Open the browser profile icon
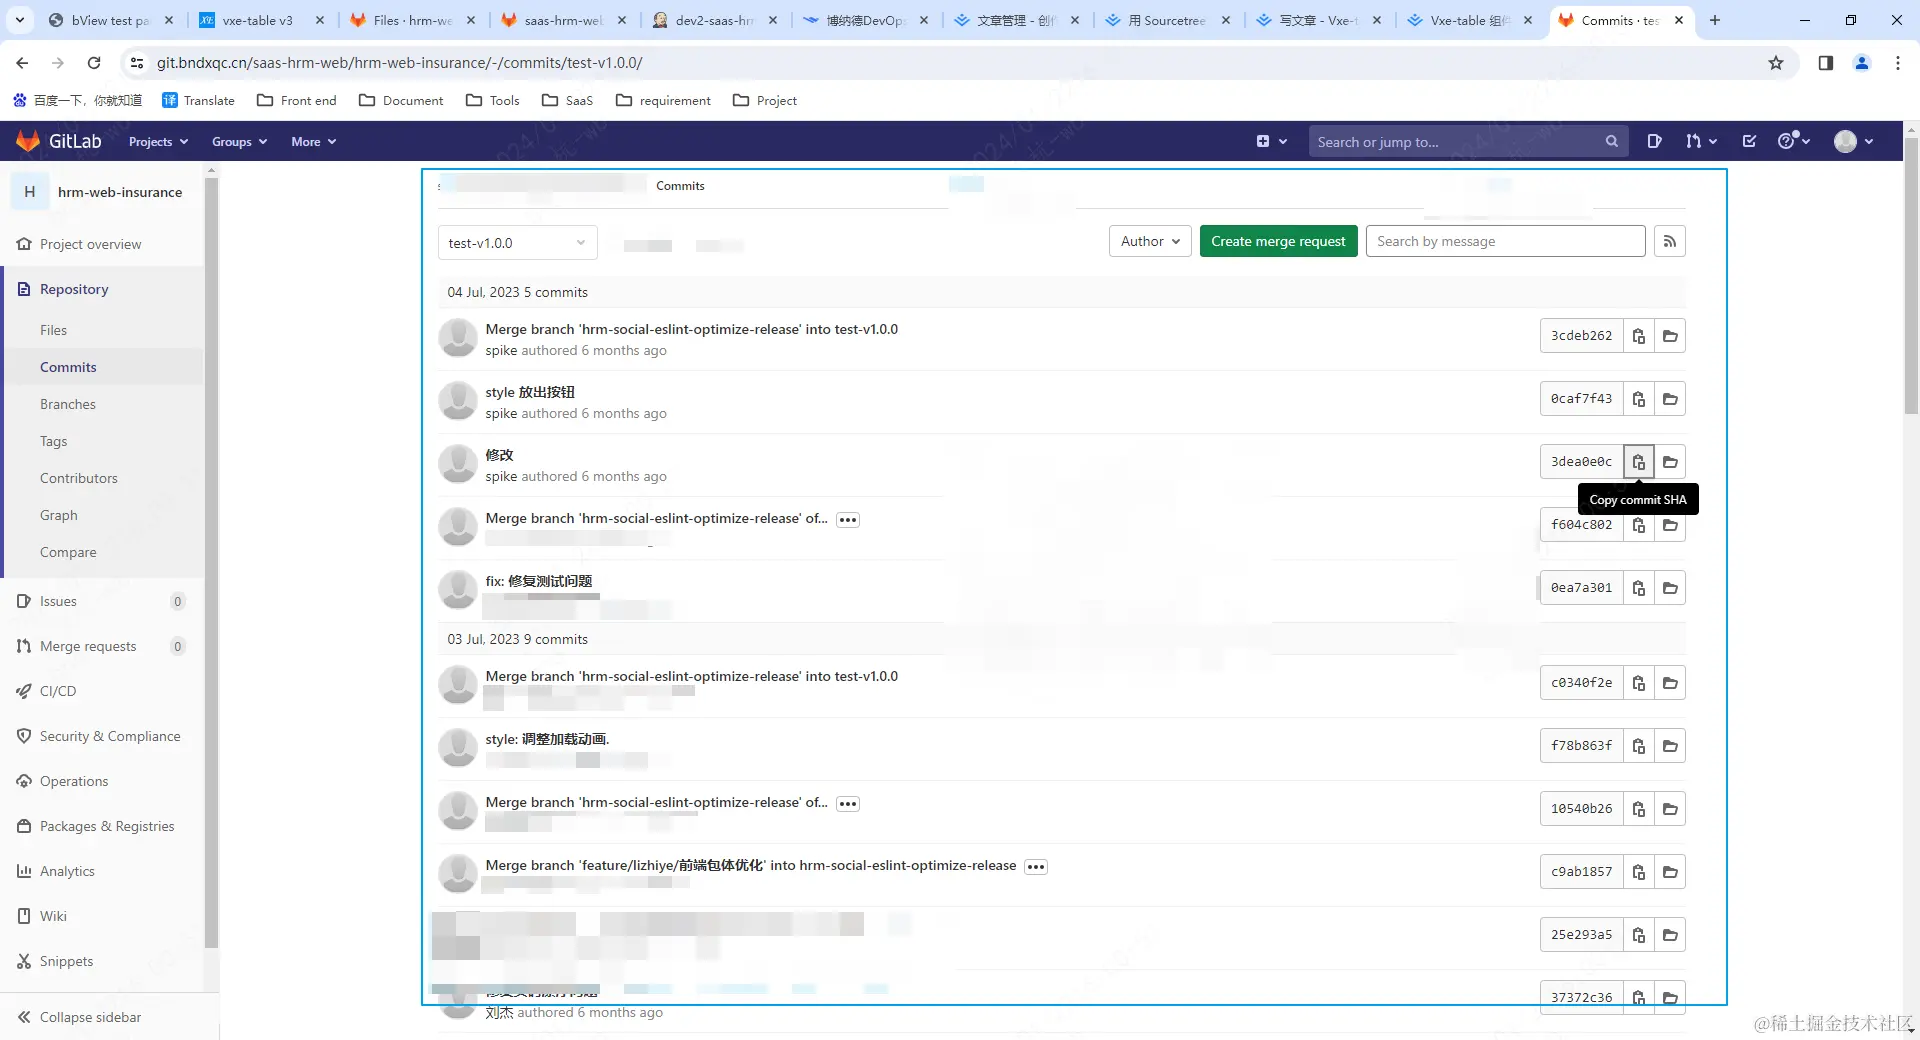The height and width of the screenshot is (1040, 1920). pos(1862,63)
